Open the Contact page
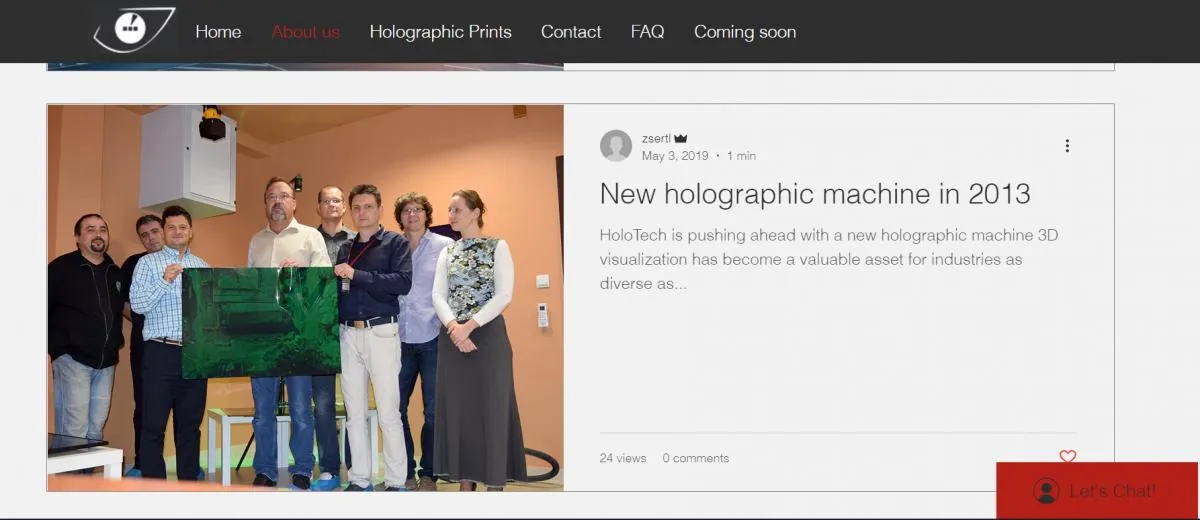 tap(571, 32)
